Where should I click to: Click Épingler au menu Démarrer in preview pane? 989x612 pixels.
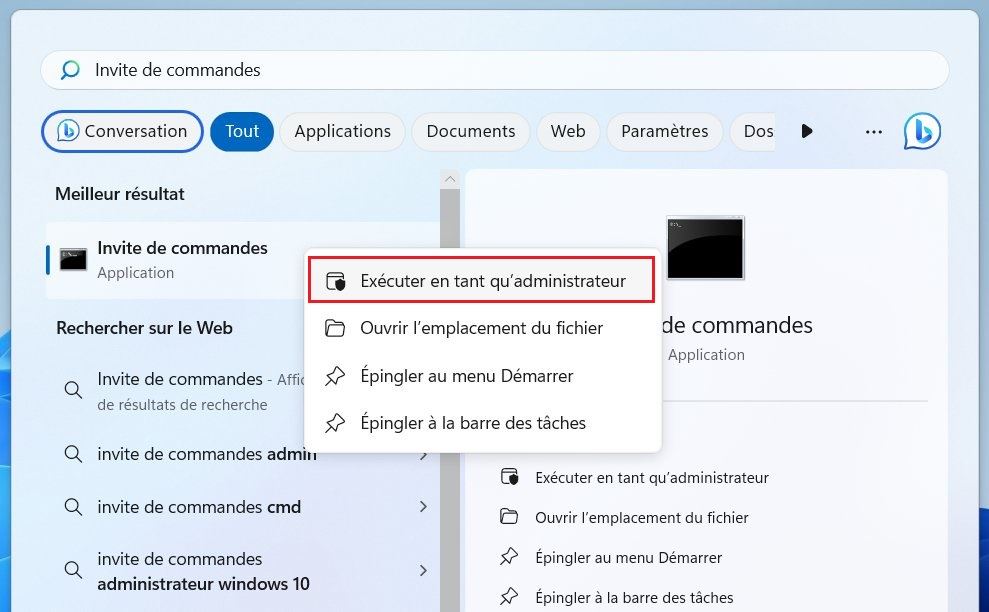point(628,558)
